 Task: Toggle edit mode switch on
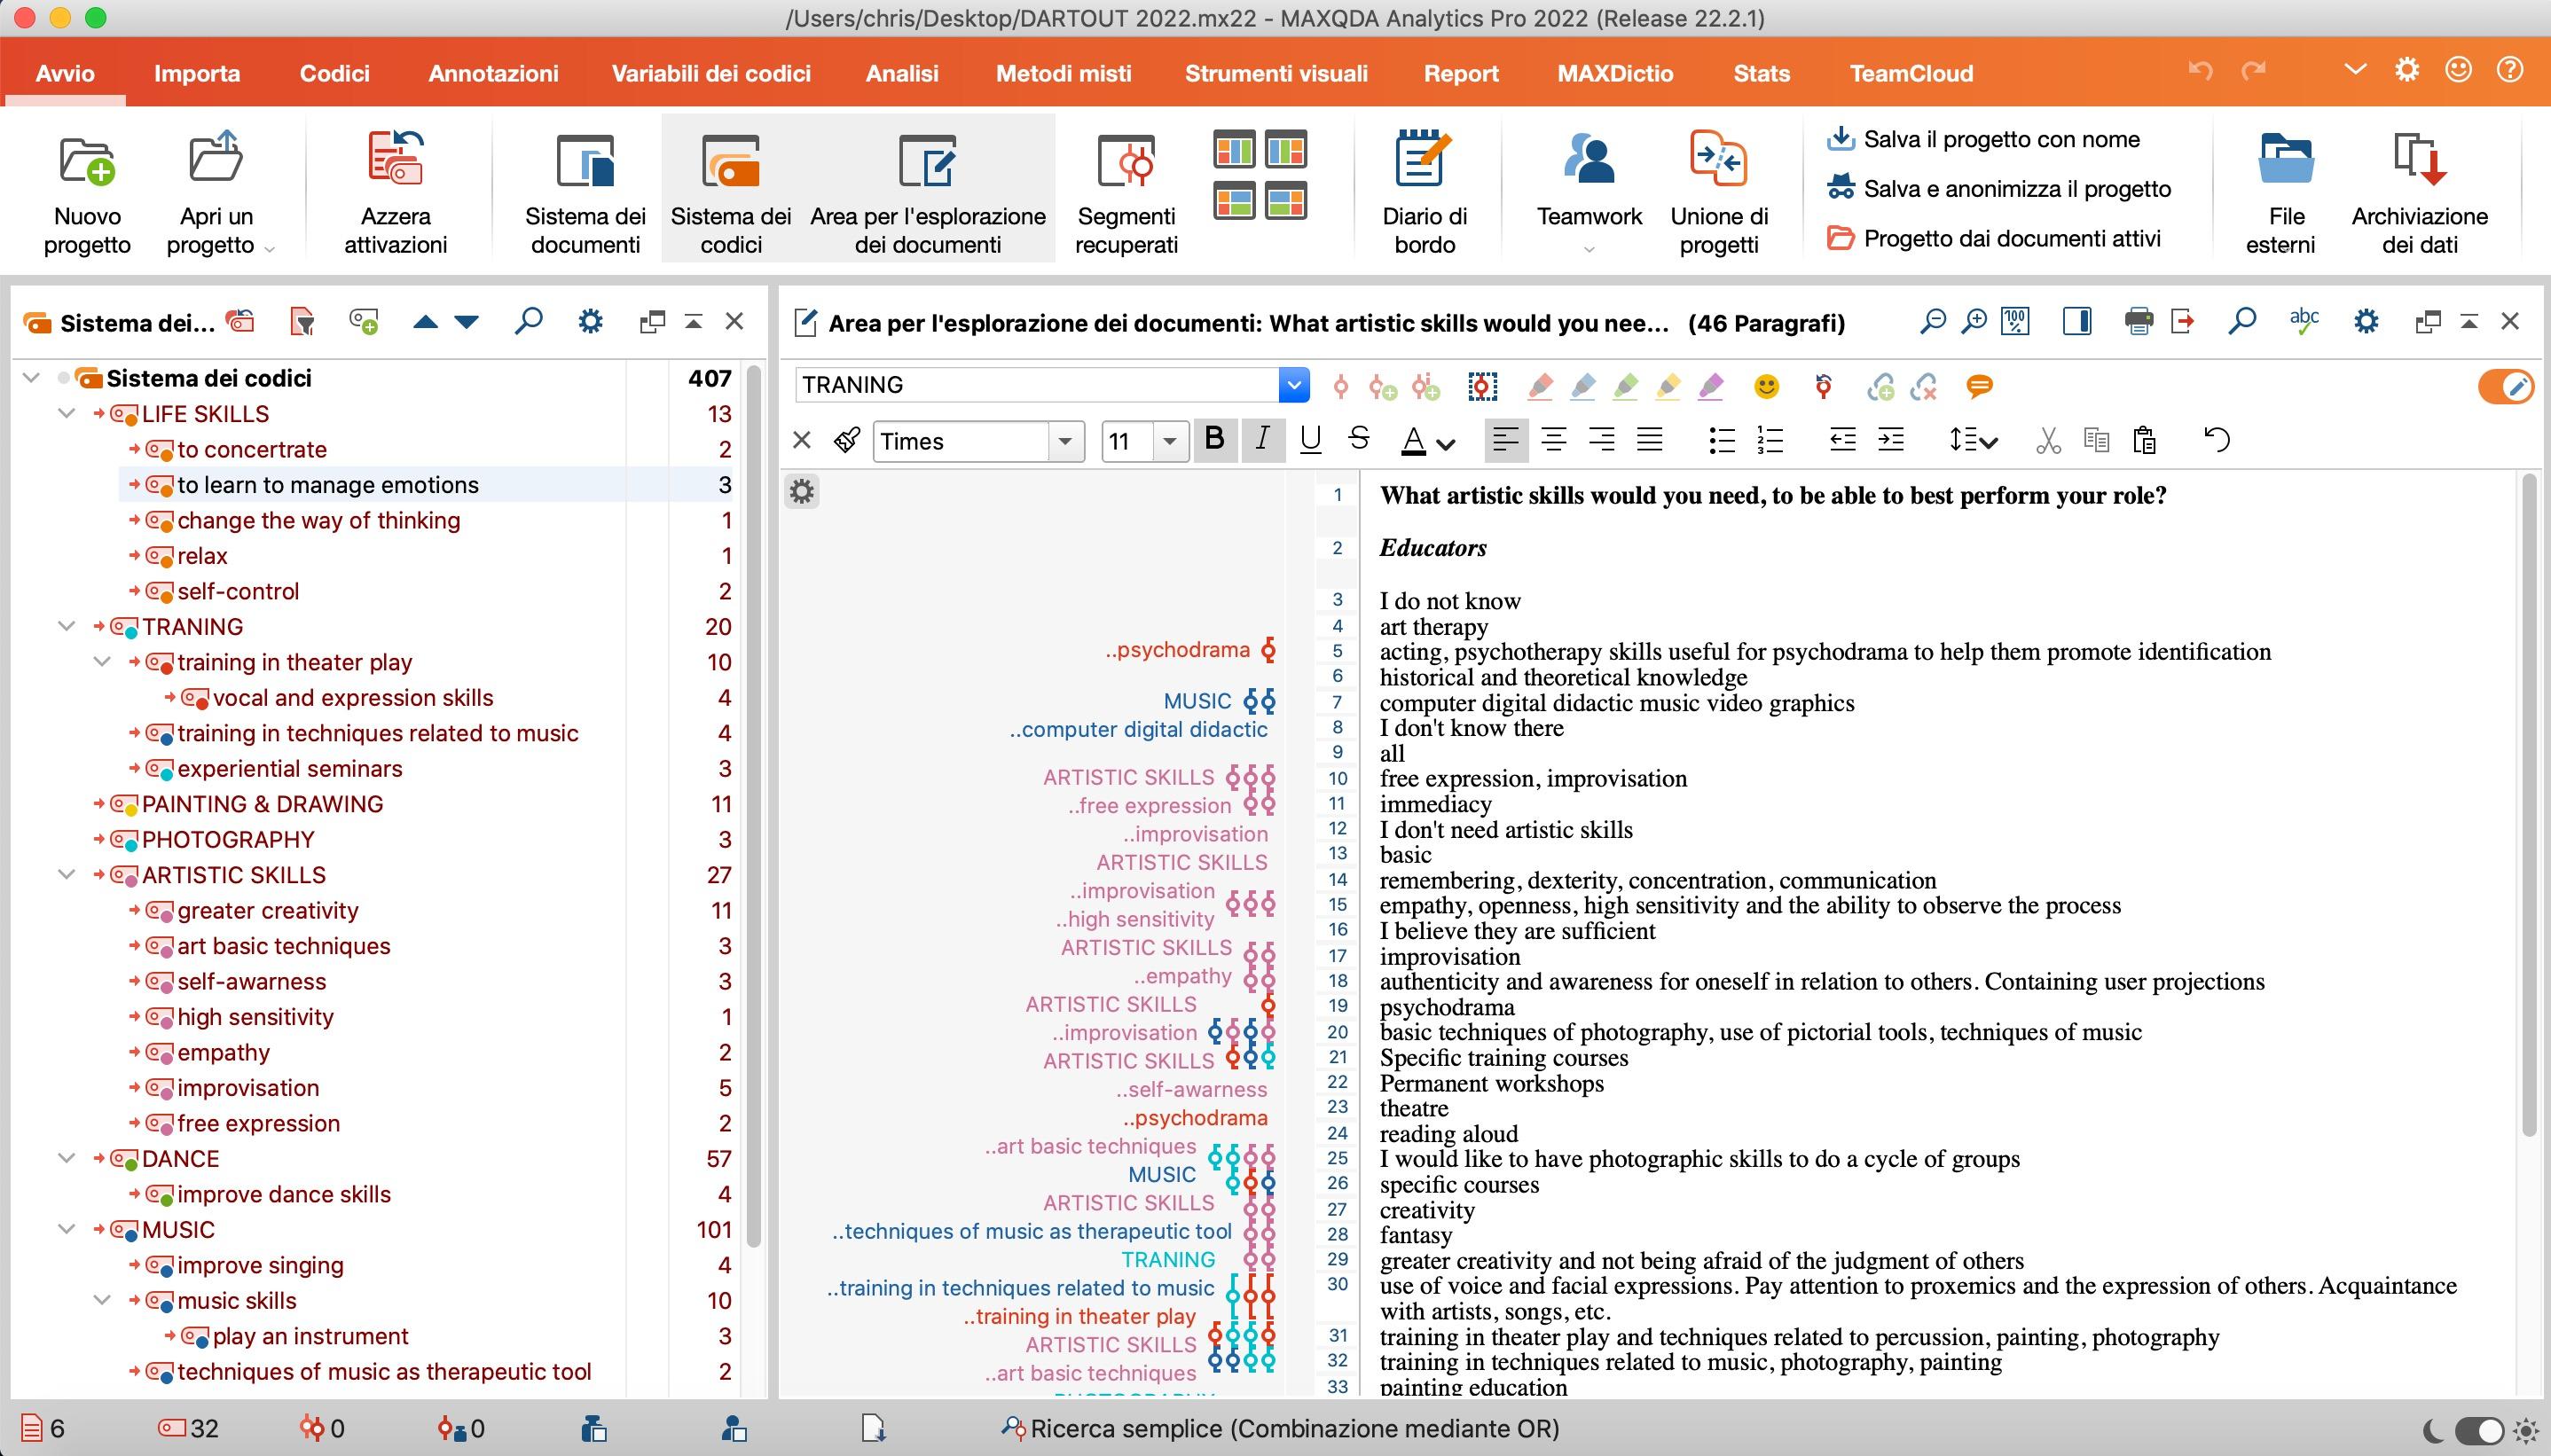2505,386
